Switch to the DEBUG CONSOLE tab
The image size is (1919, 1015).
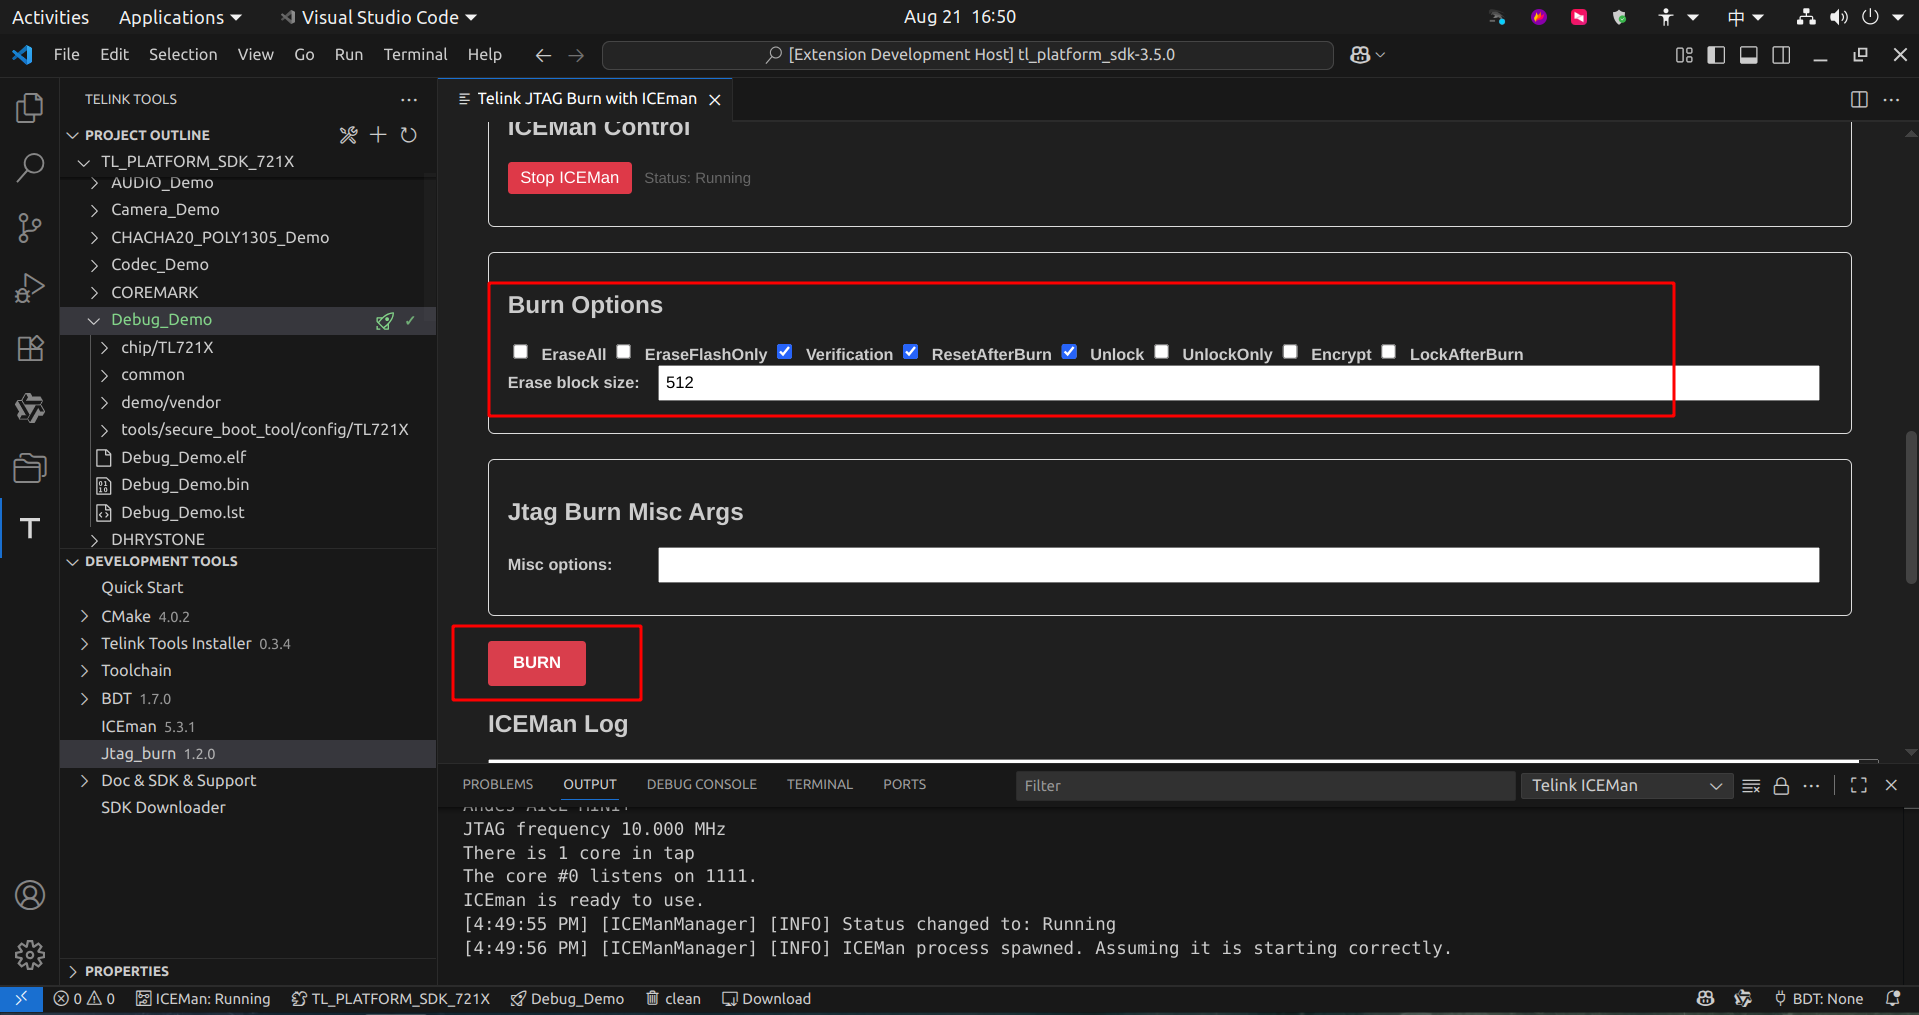click(x=701, y=785)
